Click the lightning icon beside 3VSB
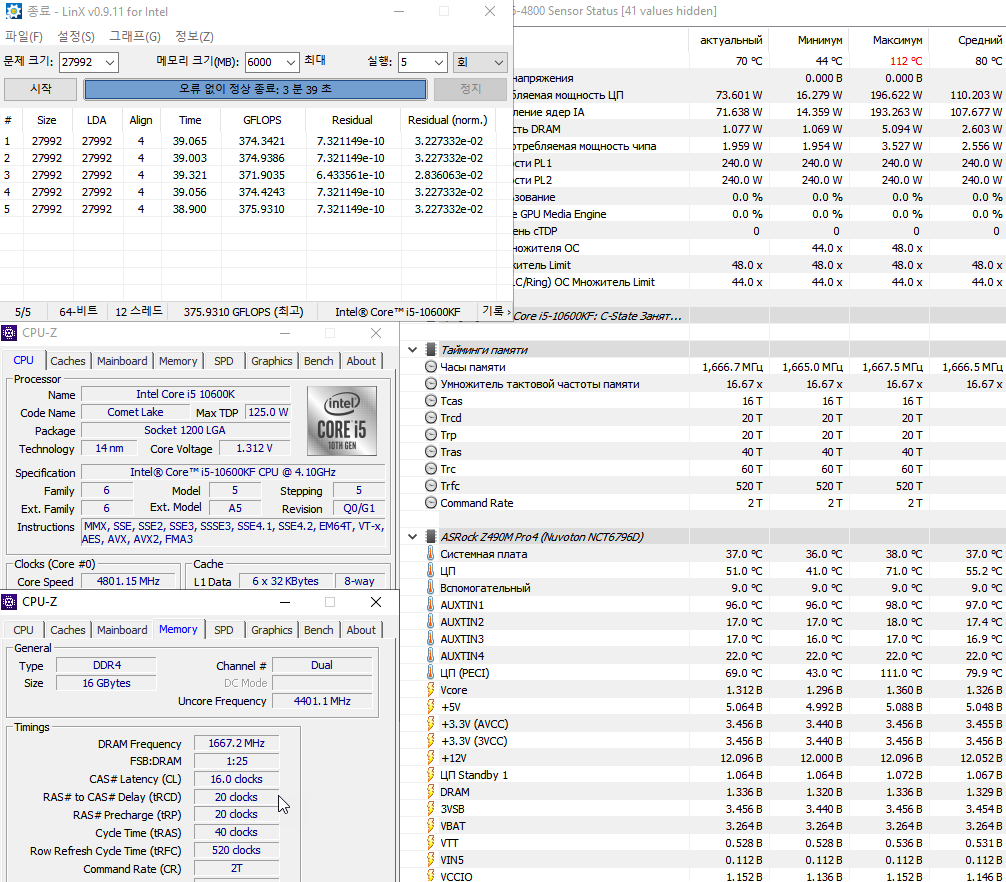 pos(431,809)
